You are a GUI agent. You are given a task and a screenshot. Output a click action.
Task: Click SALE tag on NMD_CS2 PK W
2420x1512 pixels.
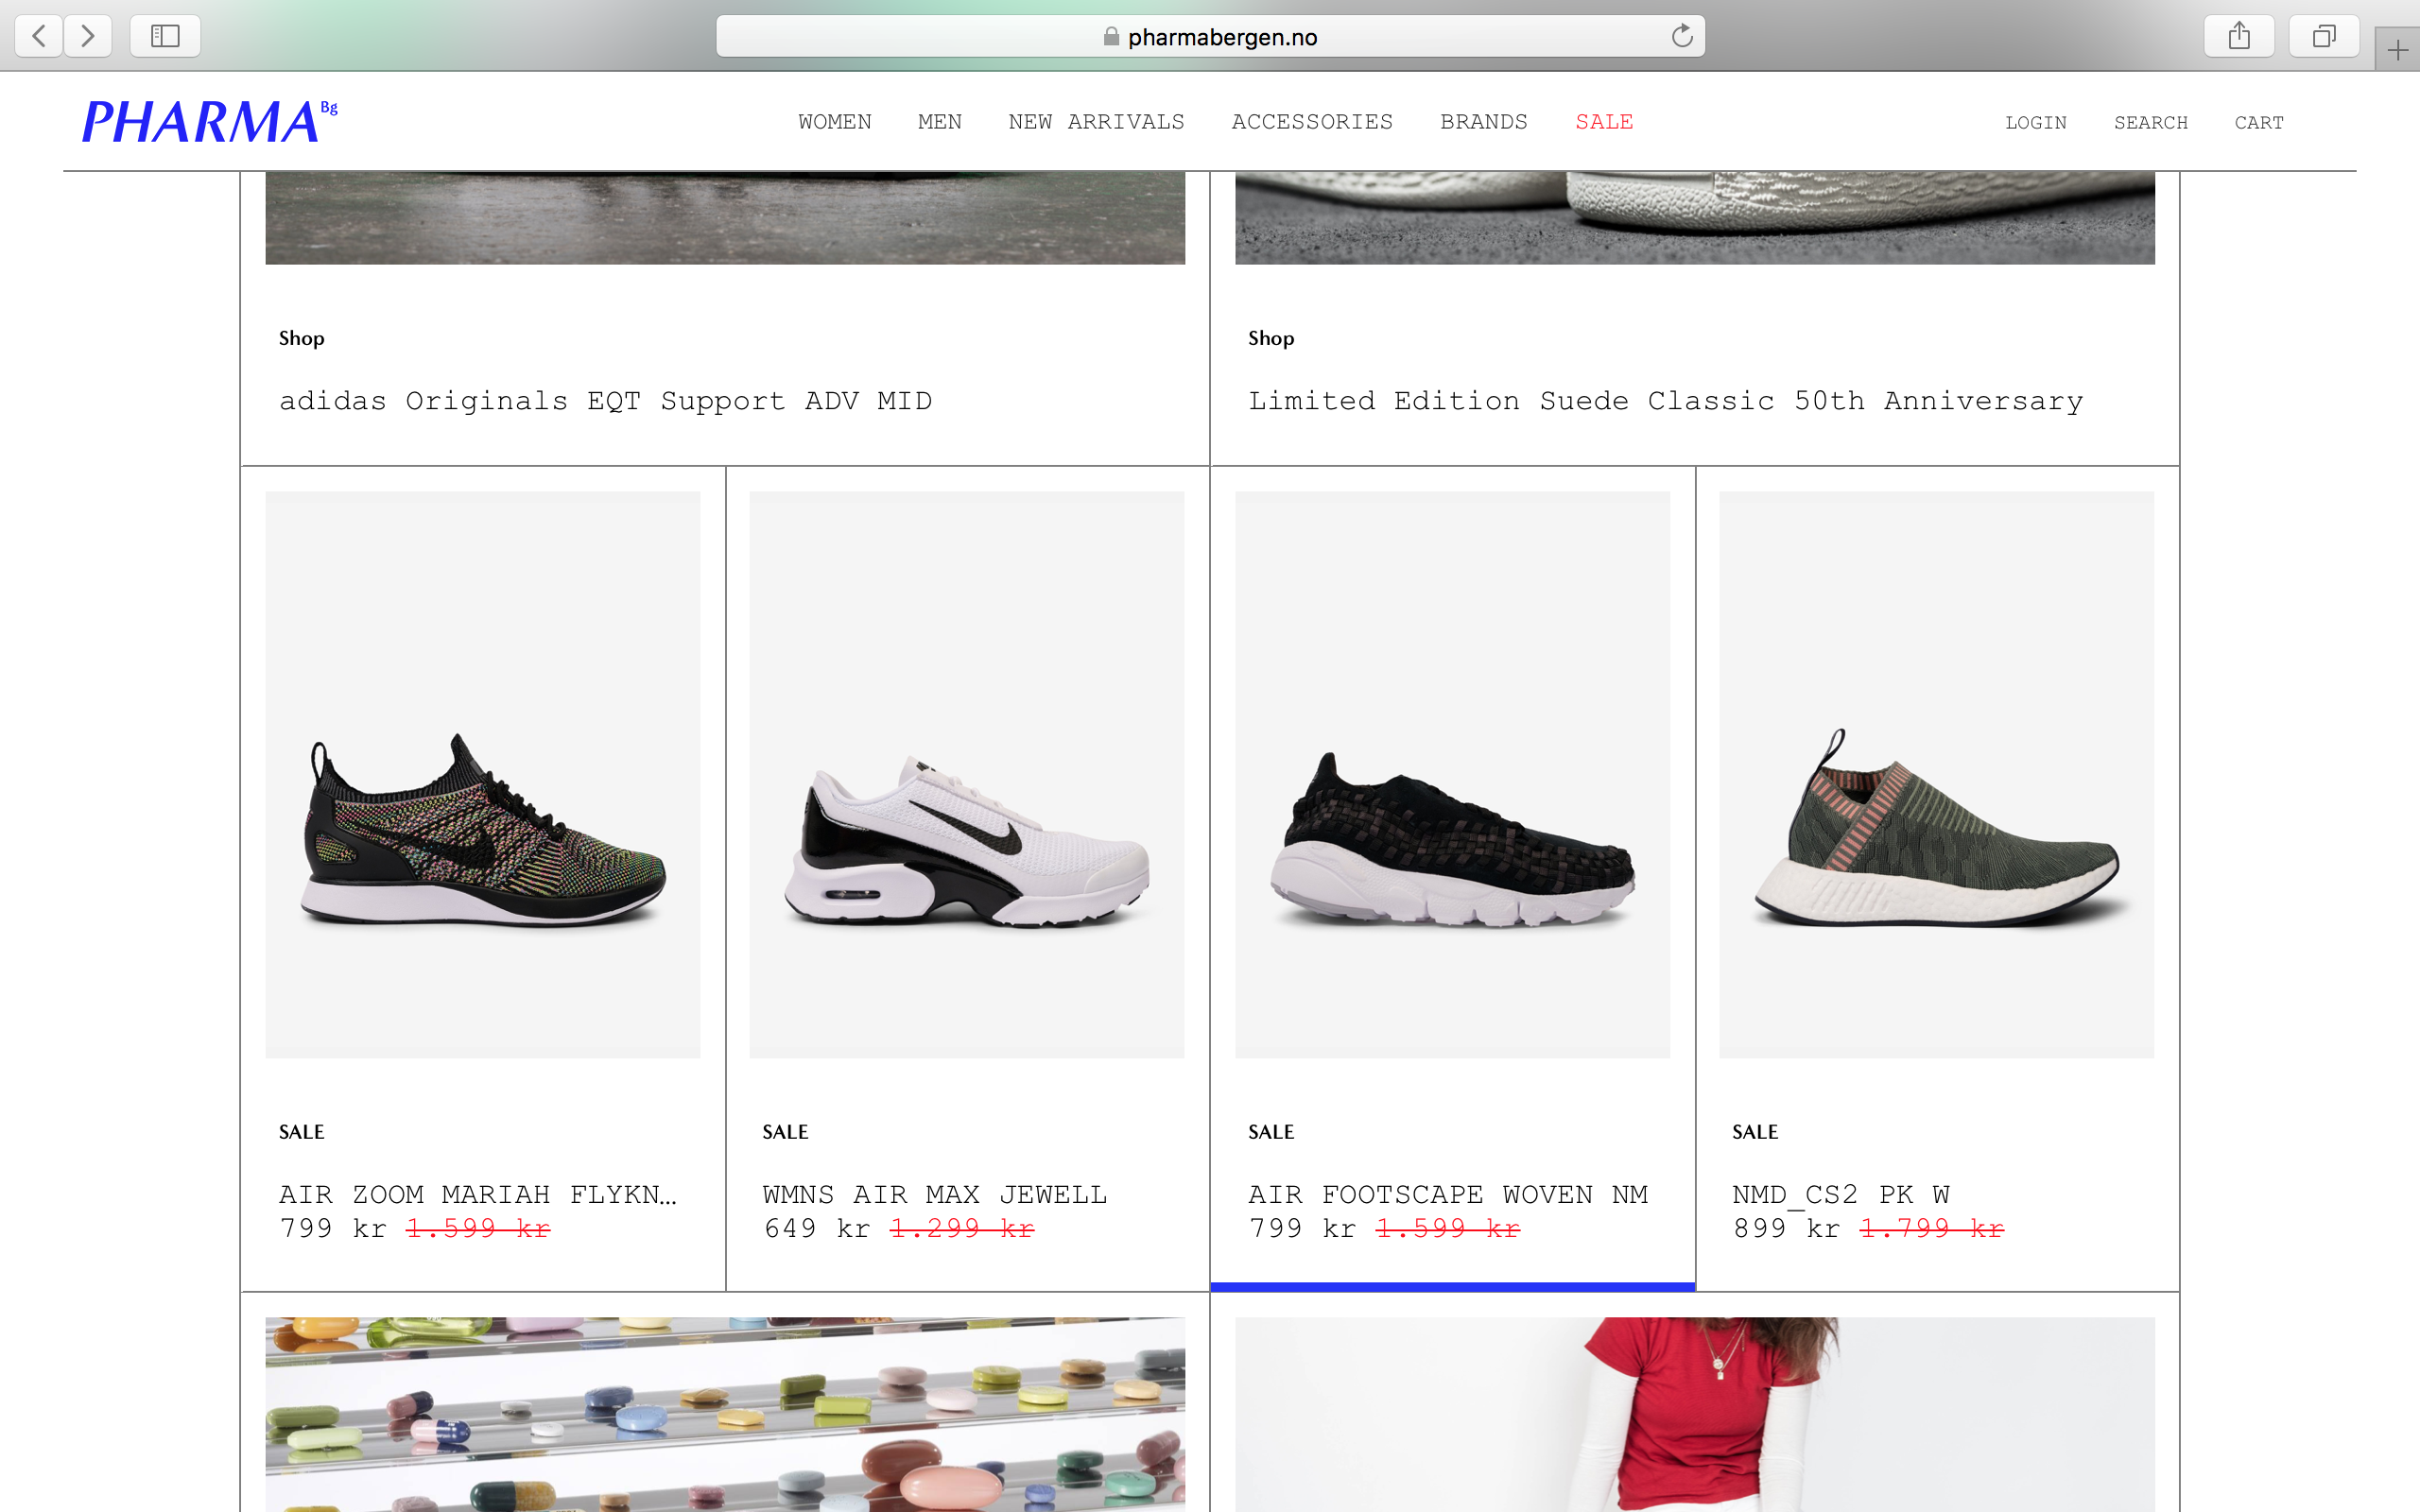click(1755, 1132)
